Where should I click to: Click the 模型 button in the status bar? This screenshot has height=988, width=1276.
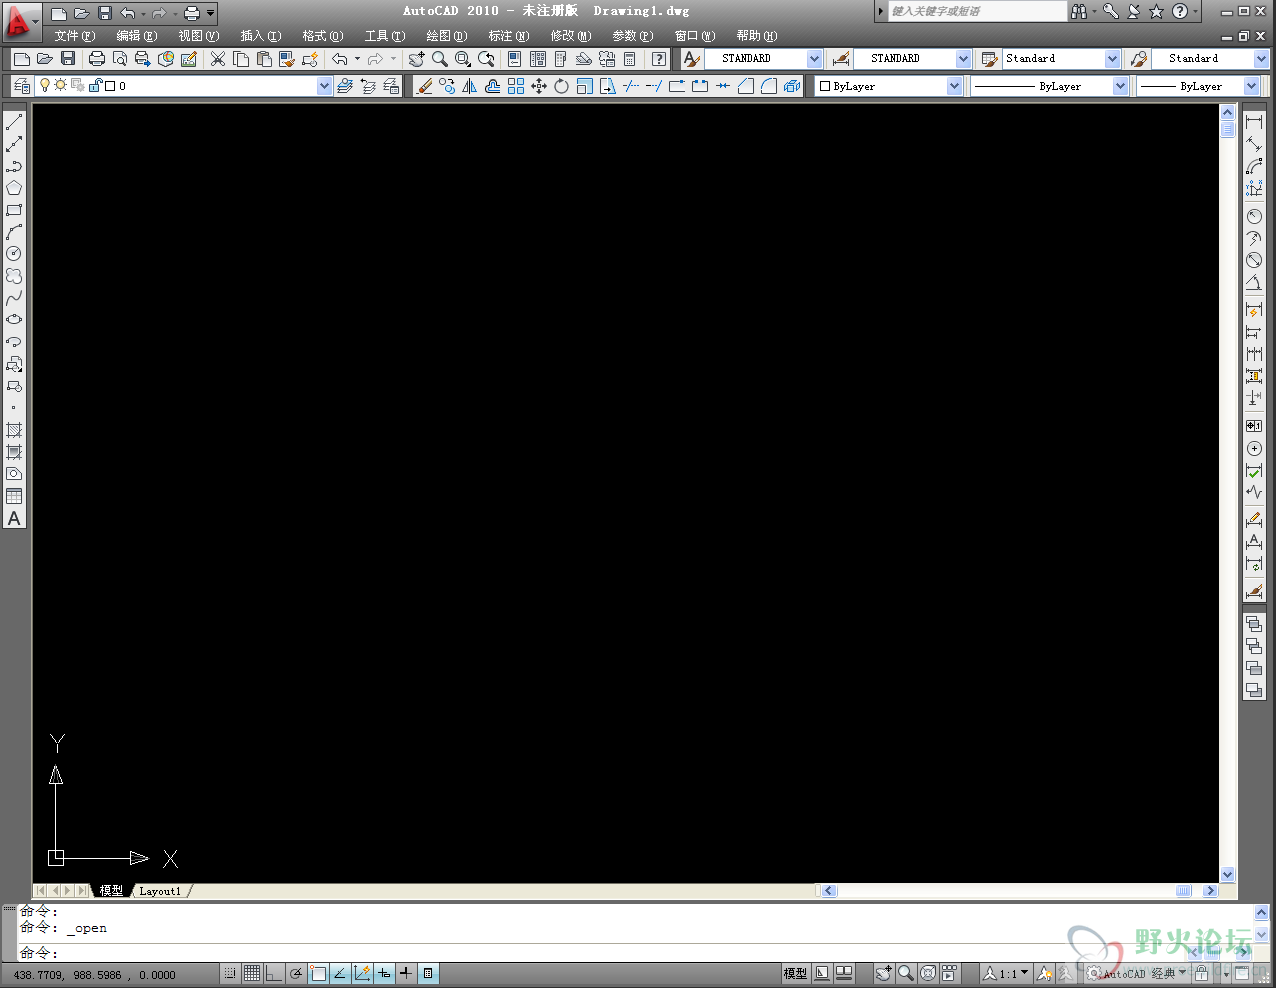click(794, 972)
